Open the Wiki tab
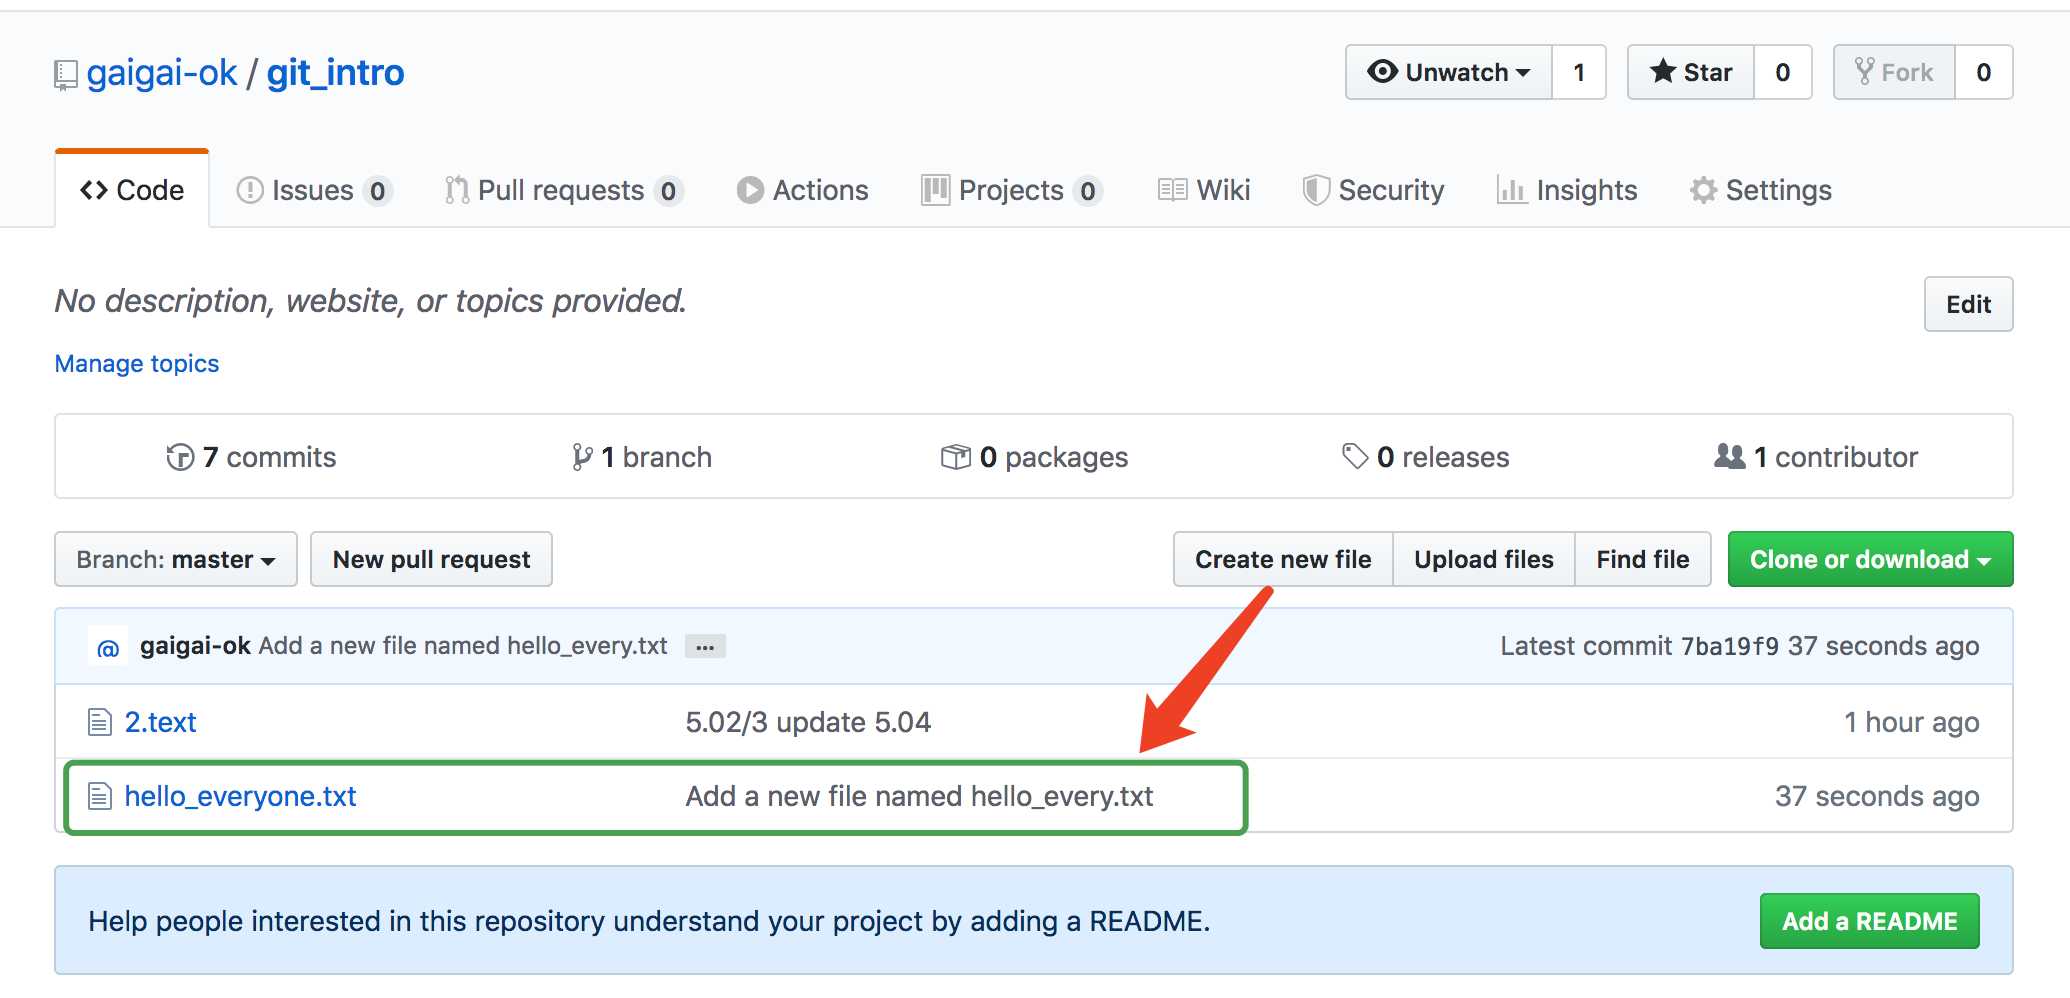Viewport: 2070px width, 998px height. (1204, 190)
